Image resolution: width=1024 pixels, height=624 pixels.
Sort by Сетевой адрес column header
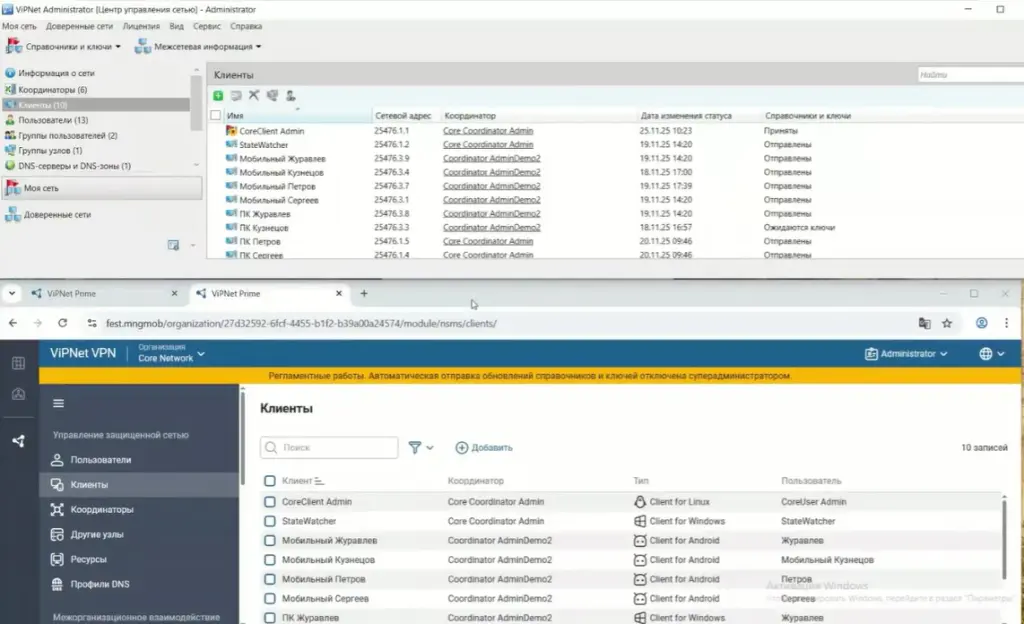pyautogui.click(x=403, y=116)
